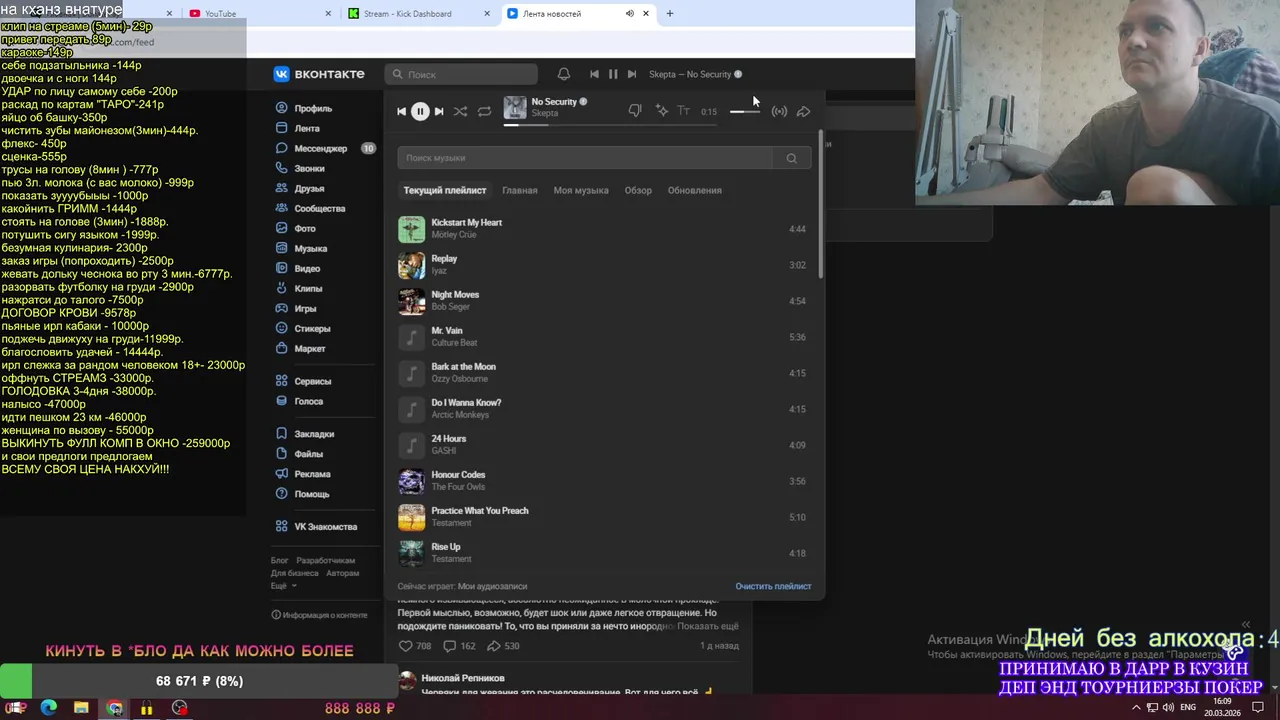
Task: Click the Honour Codes album cover
Action: pos(411,481)
